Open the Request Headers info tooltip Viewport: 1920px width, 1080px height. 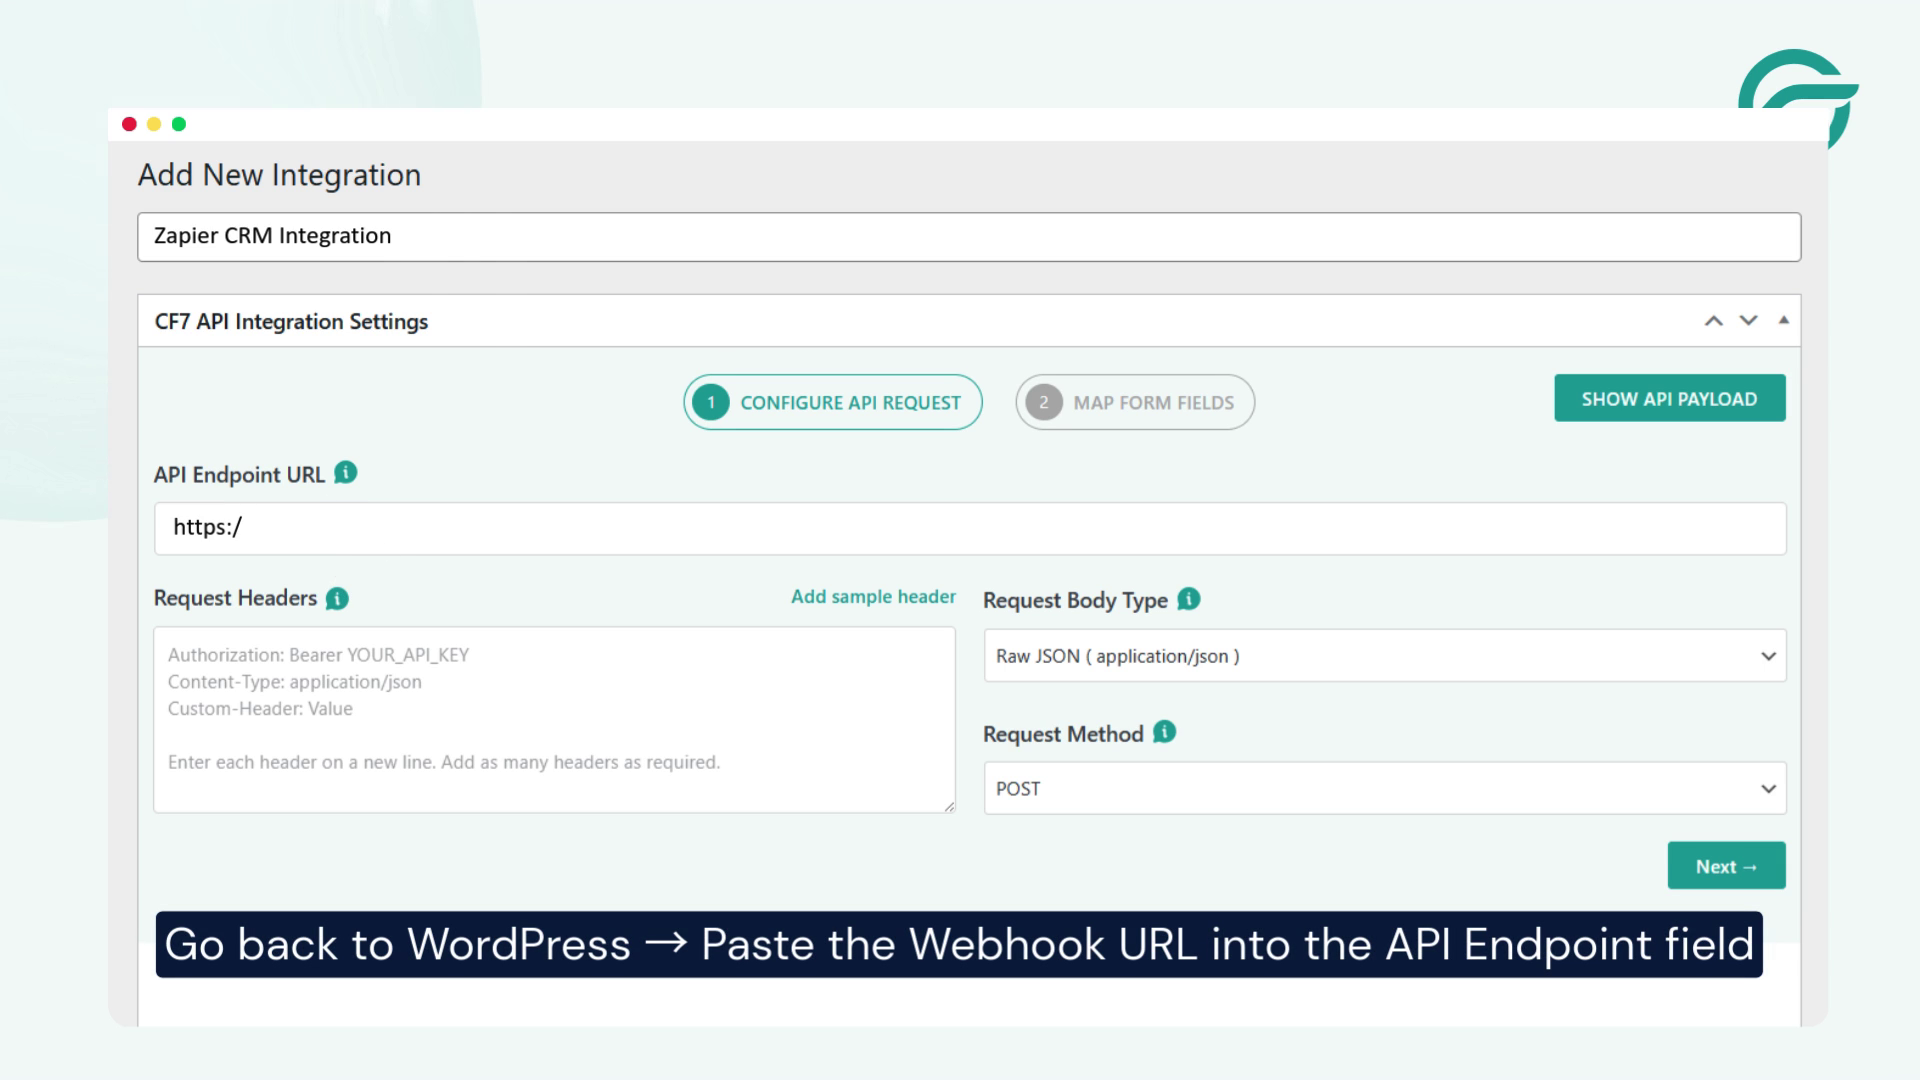click(337, 598)
